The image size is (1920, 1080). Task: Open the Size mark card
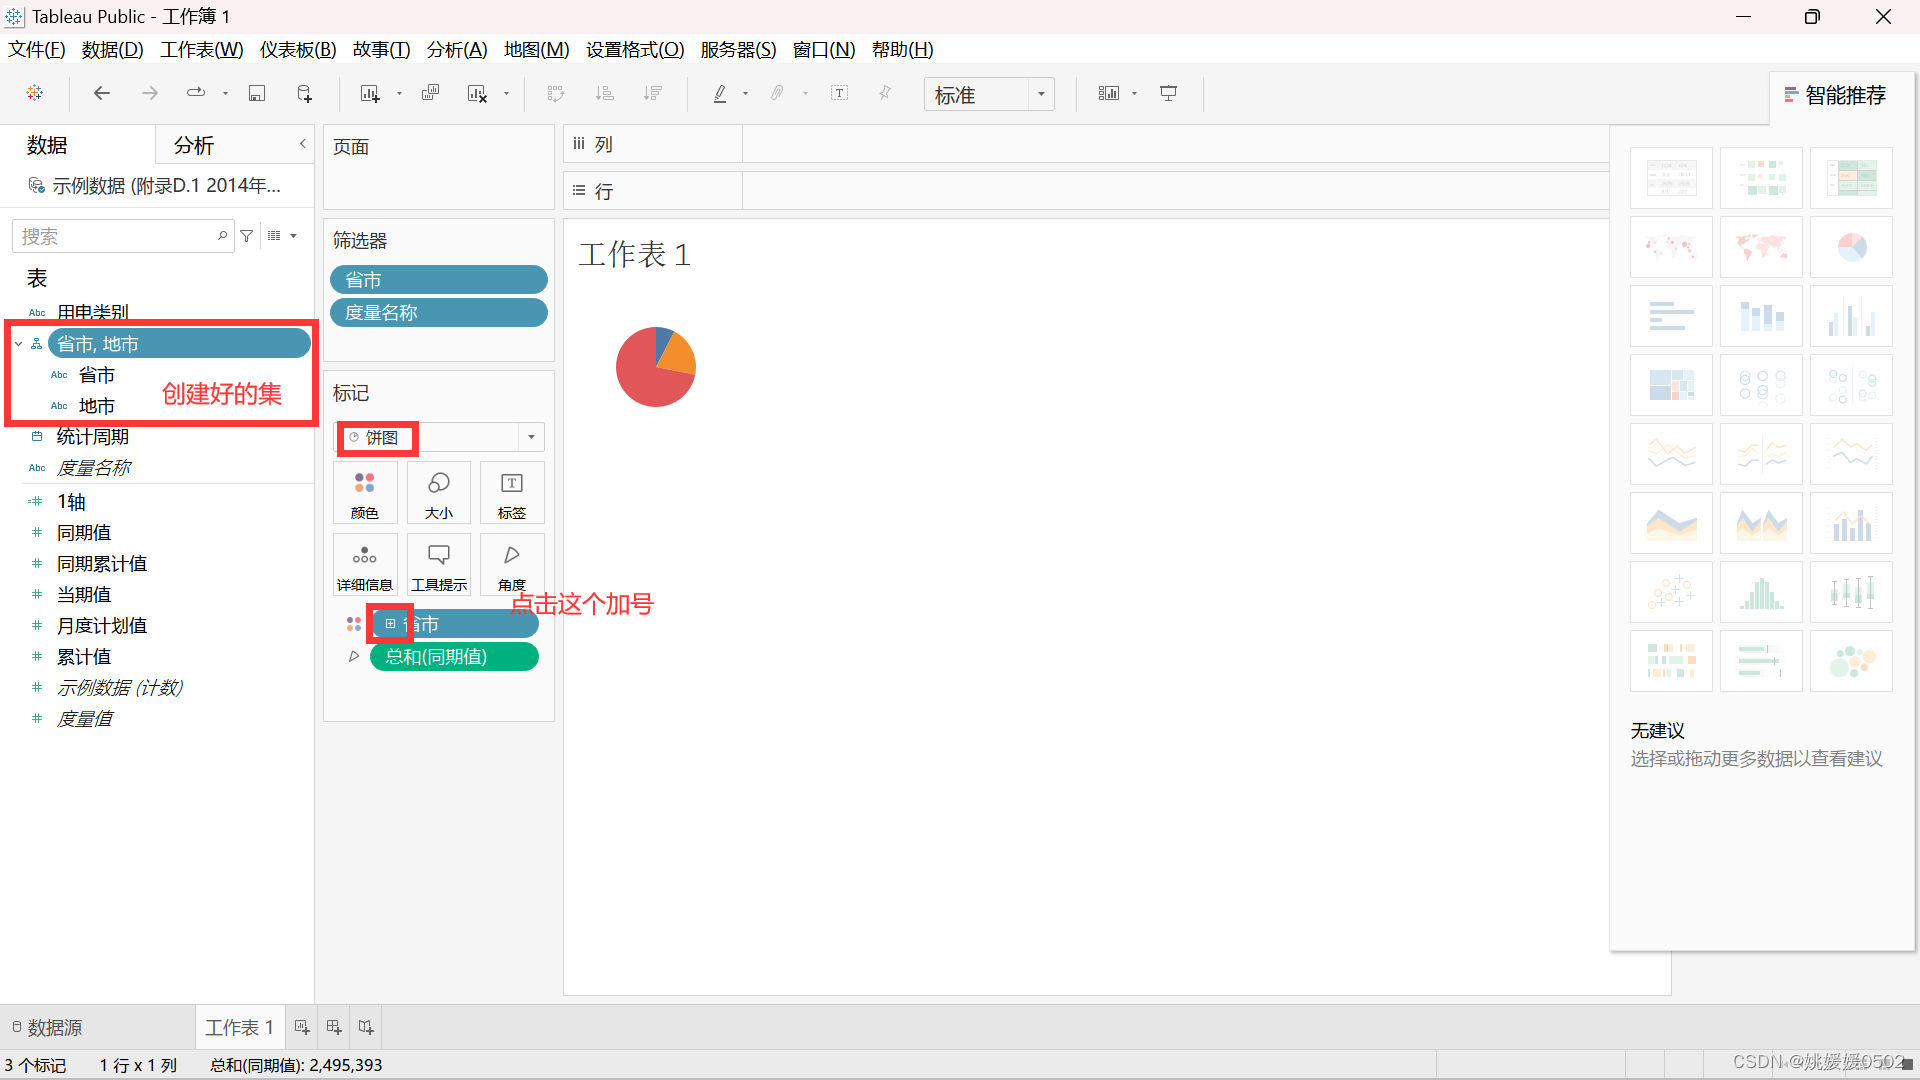tap(438, 493)
